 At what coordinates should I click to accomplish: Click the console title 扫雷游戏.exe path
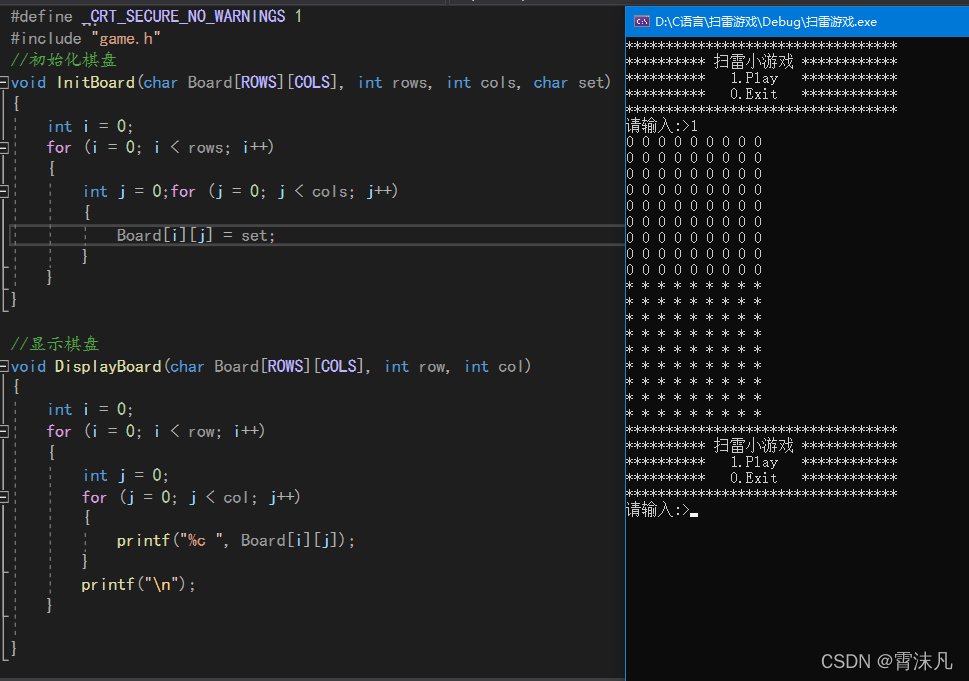pos(766,22)
